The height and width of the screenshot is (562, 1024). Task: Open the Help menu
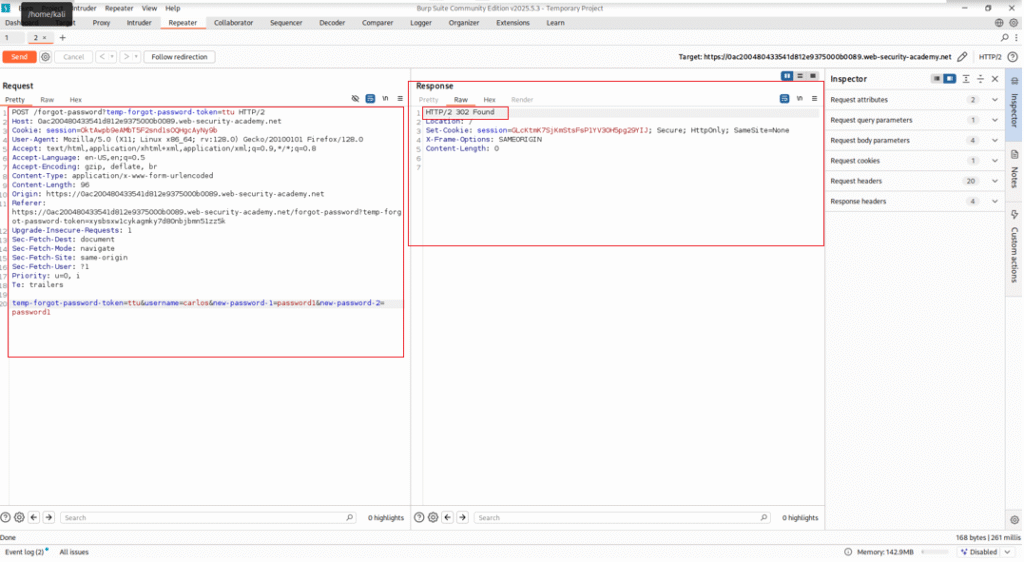[172, 8]
